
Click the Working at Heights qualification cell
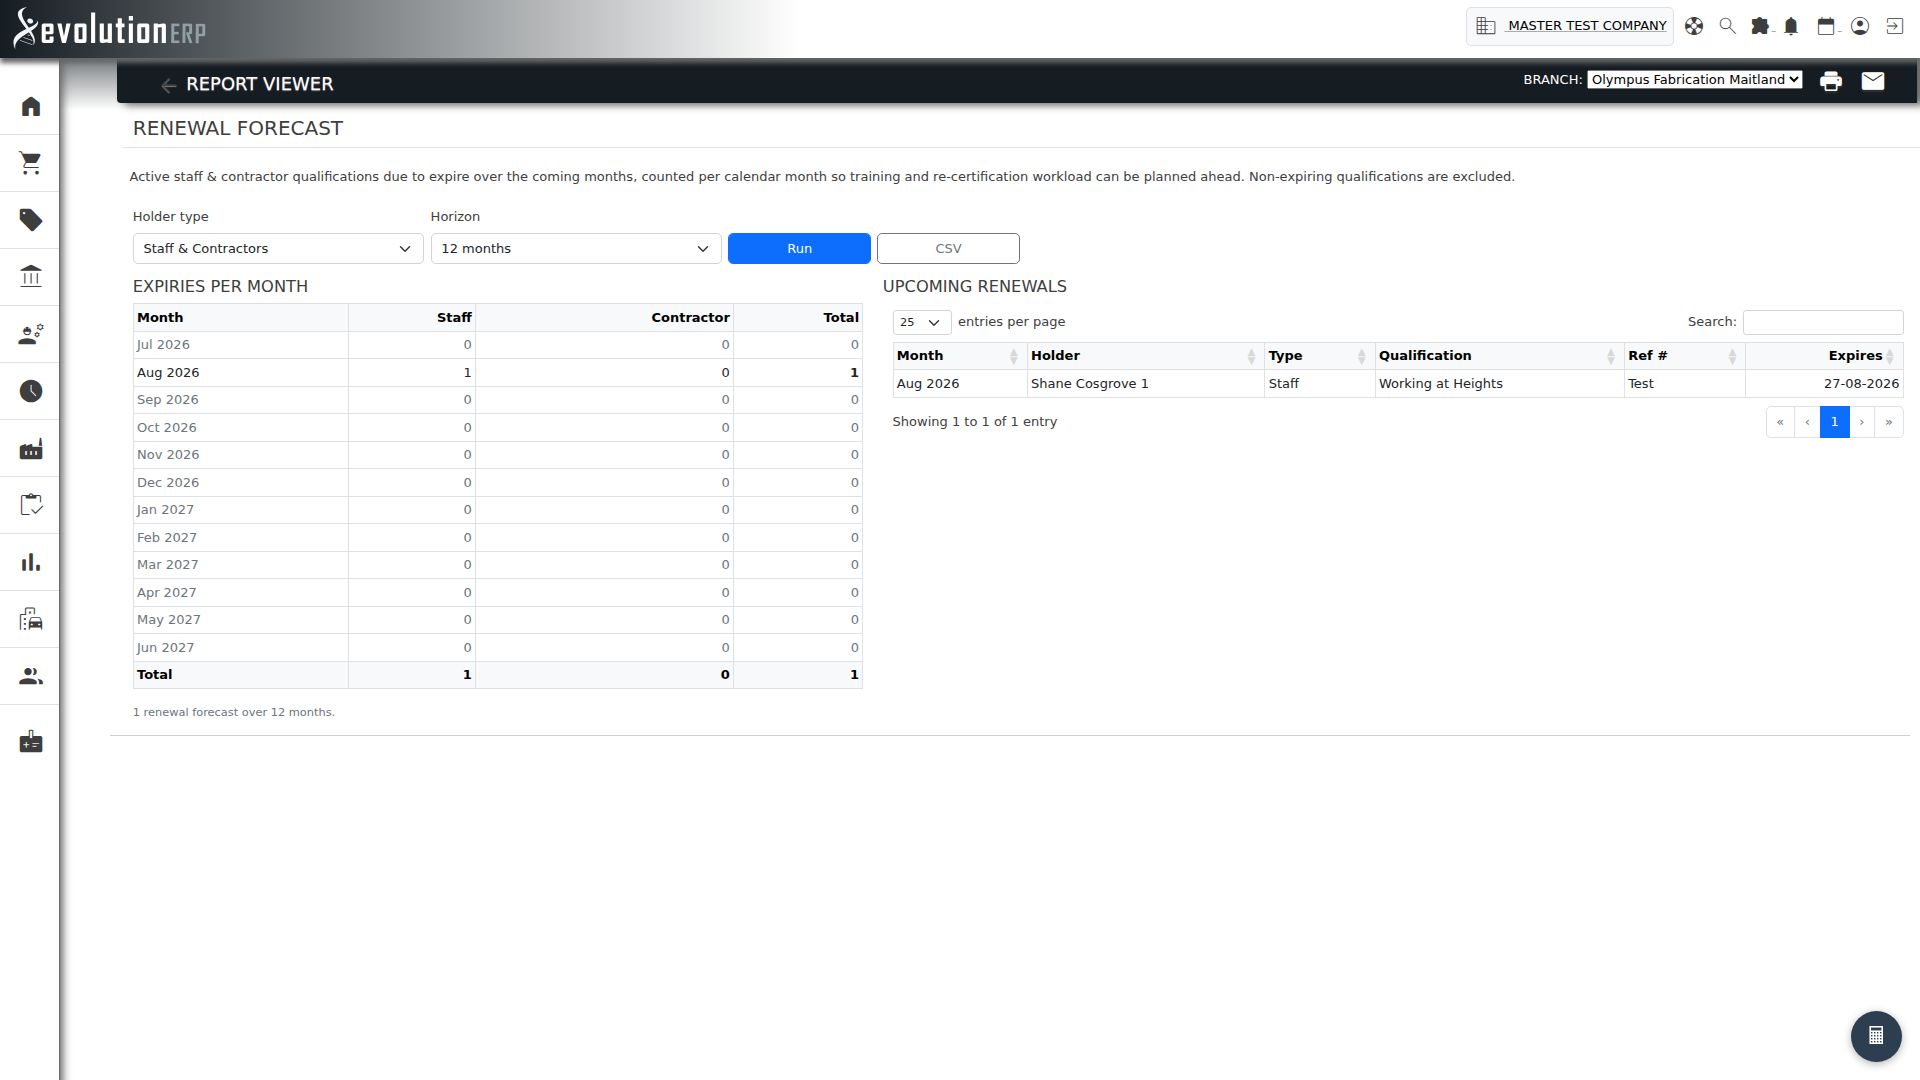pyautogui.click(x=1499, y=384)
